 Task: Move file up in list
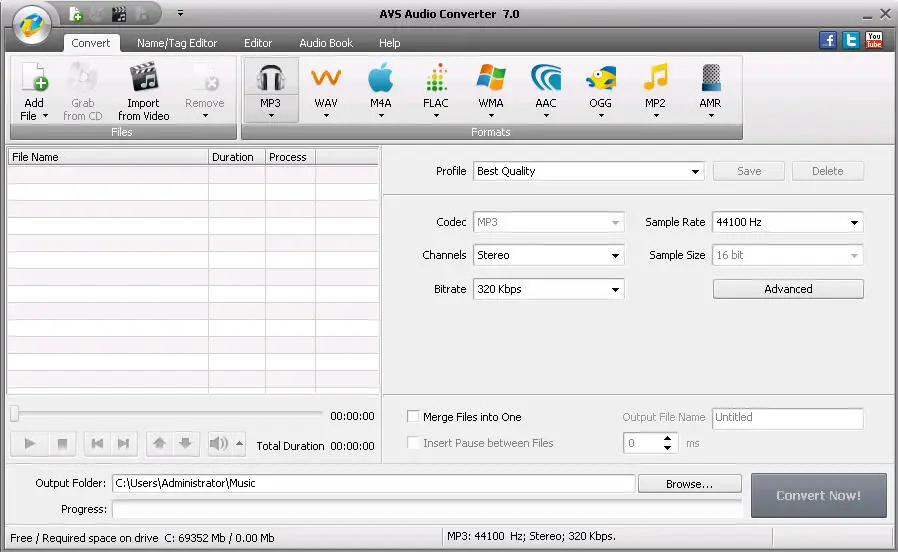coord(159,443)
